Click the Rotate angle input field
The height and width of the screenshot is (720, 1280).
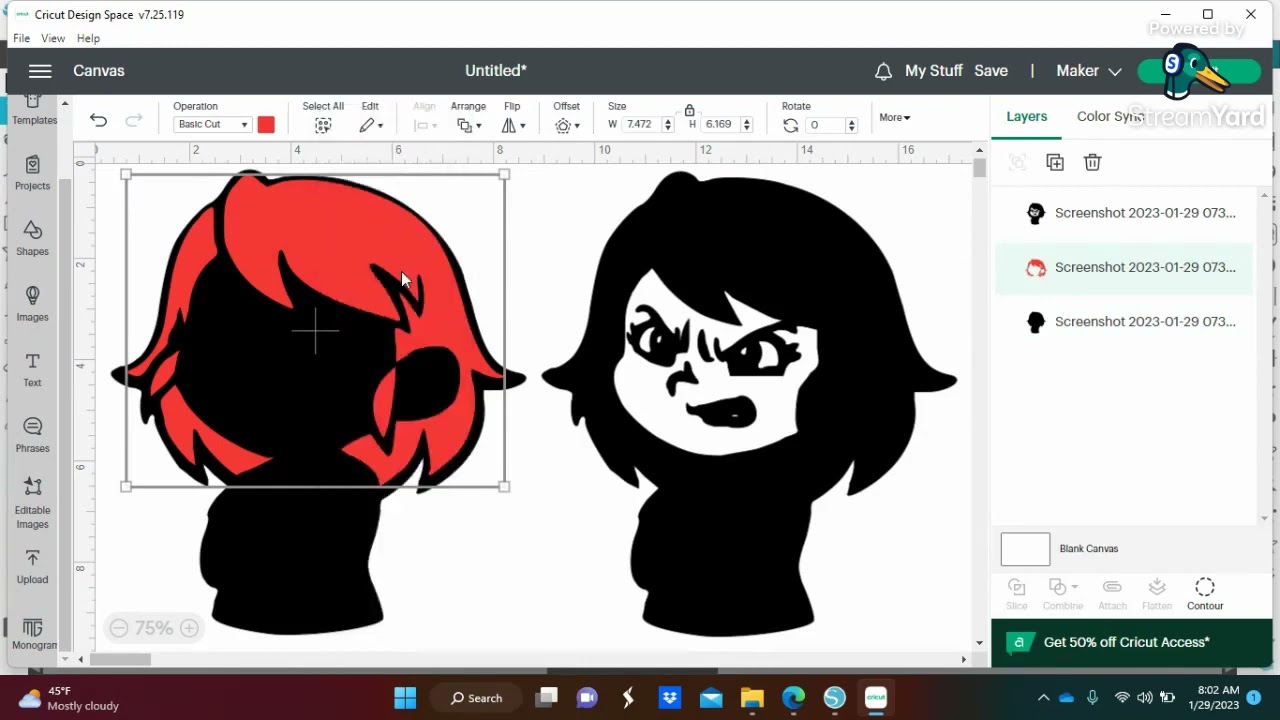coord(825,125)
